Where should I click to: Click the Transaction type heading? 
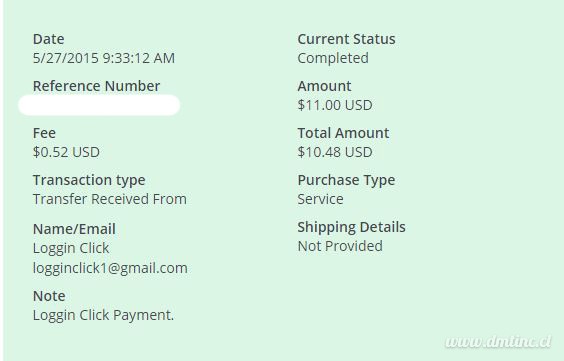click(89, 180)
